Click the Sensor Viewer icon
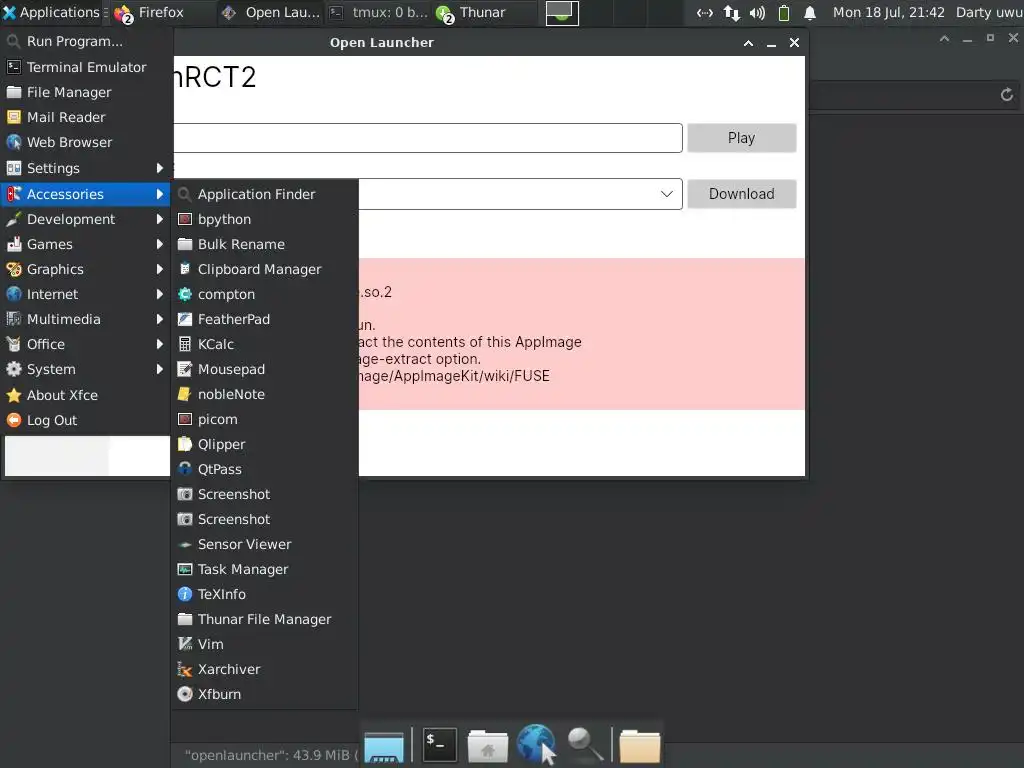The height and width of the screenshot is (768, 1024). coord(185,544)
